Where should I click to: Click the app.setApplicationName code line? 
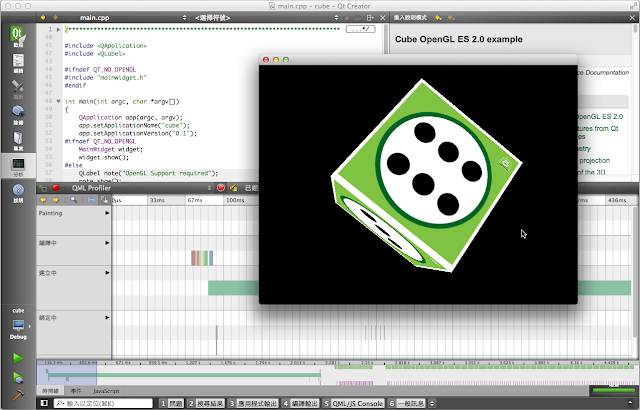tap(134, 125)
